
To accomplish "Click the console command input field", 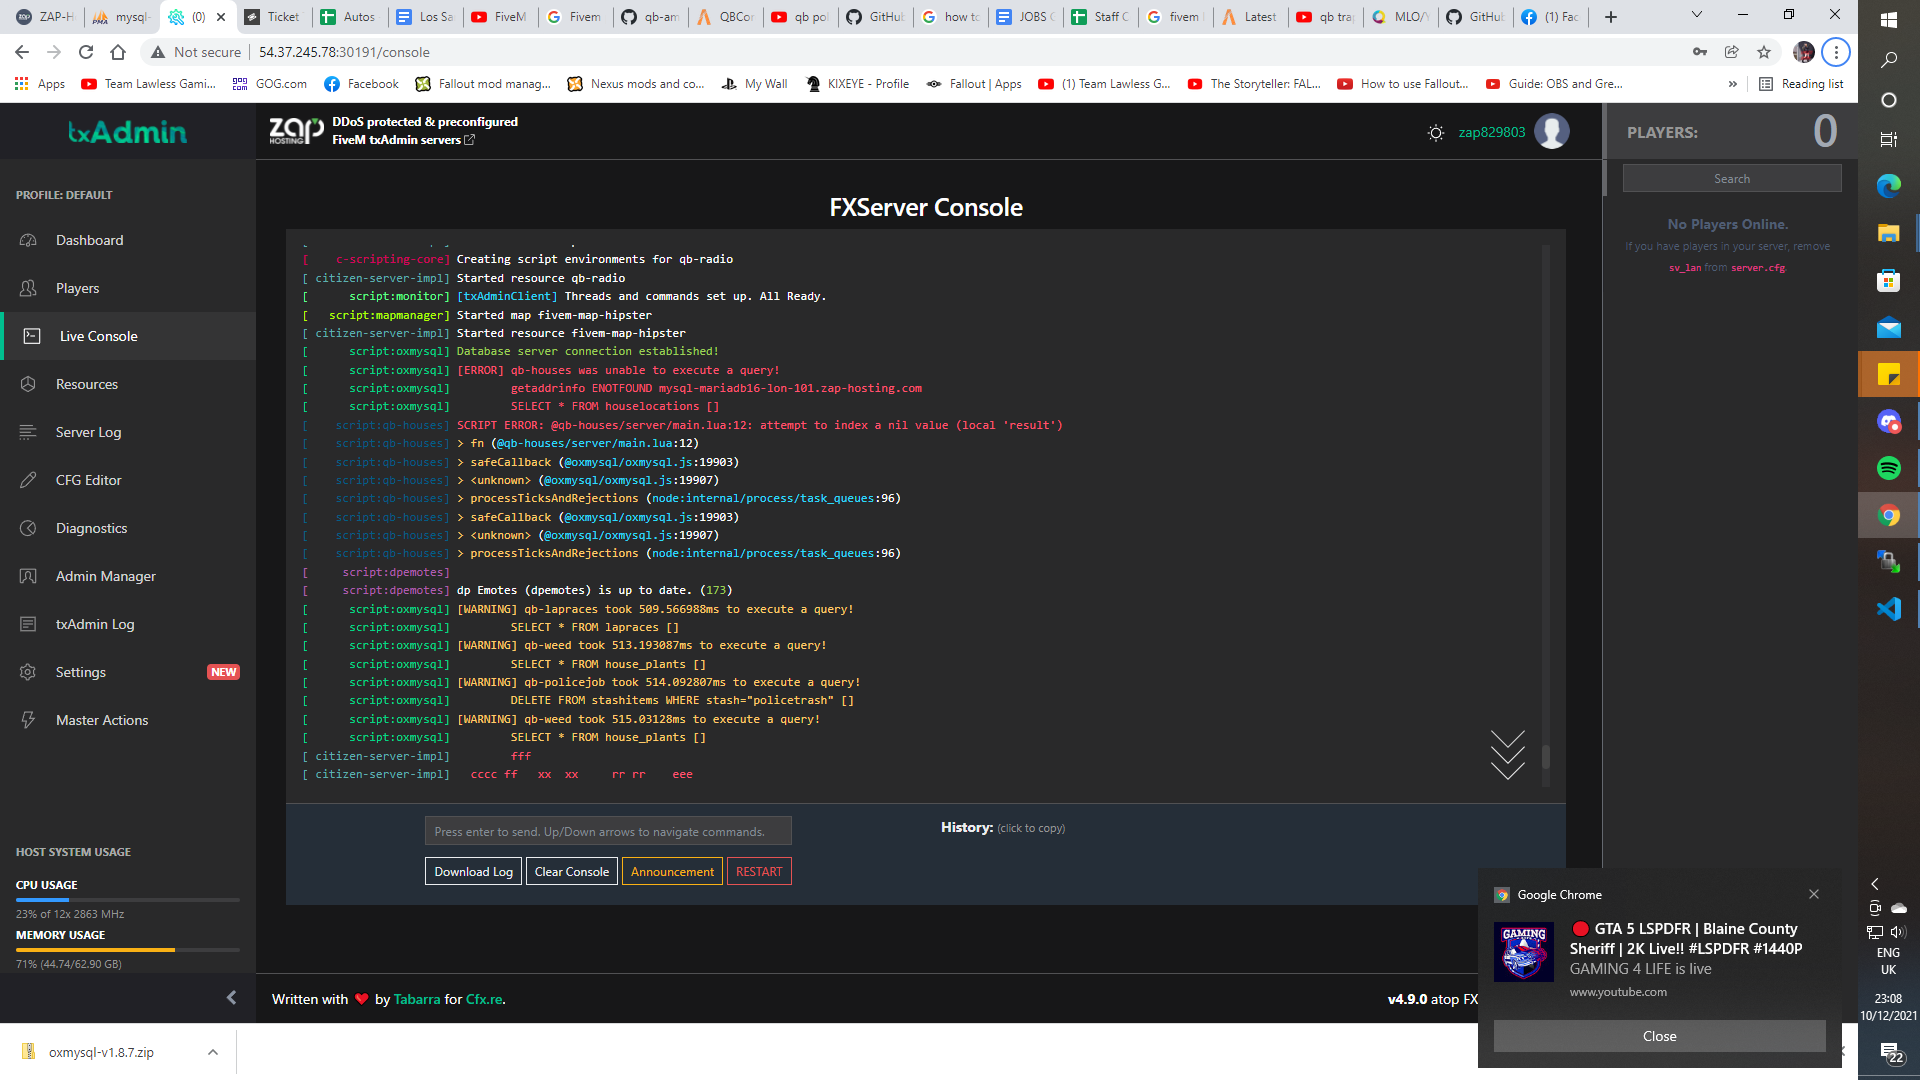I will click(608, 831).
